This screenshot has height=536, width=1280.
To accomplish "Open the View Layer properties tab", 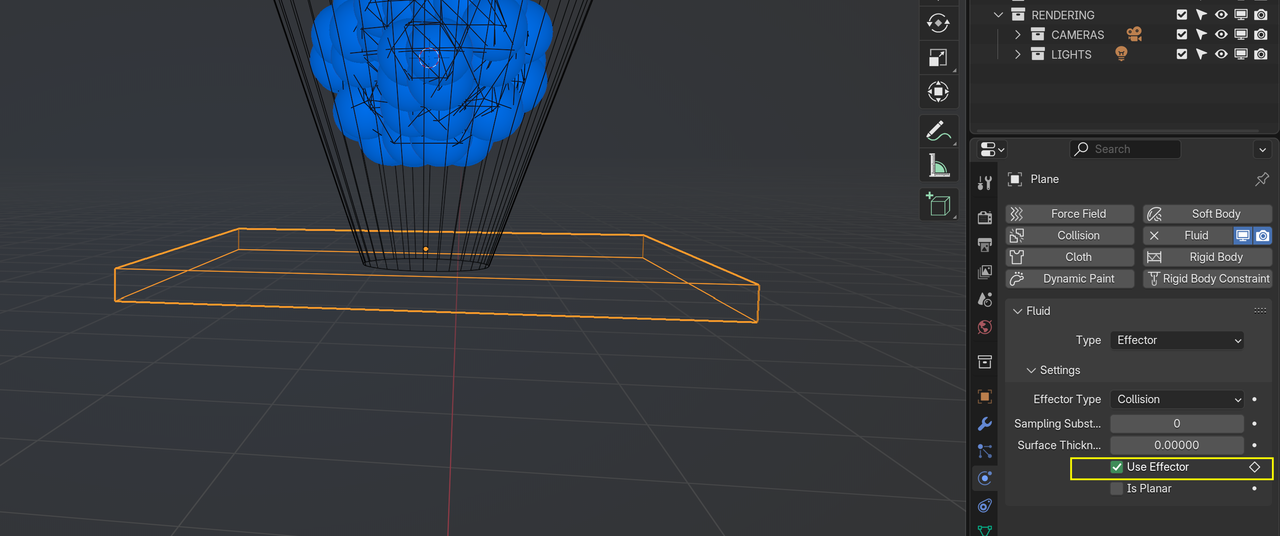I will point(985,272).
